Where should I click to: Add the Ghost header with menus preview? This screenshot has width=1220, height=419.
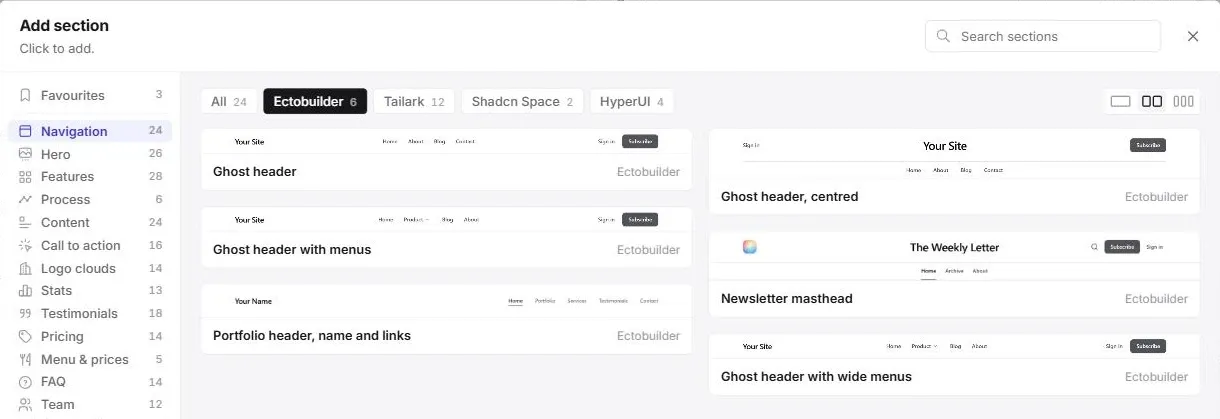446,219
